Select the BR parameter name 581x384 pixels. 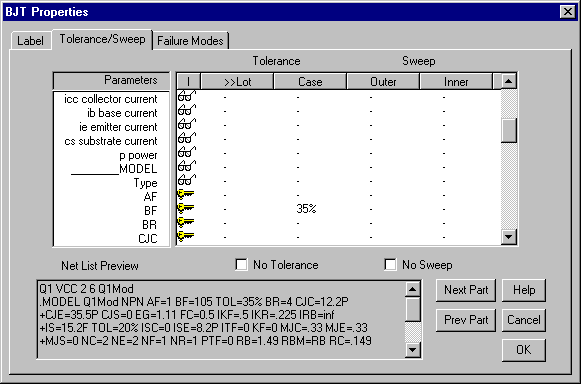coord(150,225)
